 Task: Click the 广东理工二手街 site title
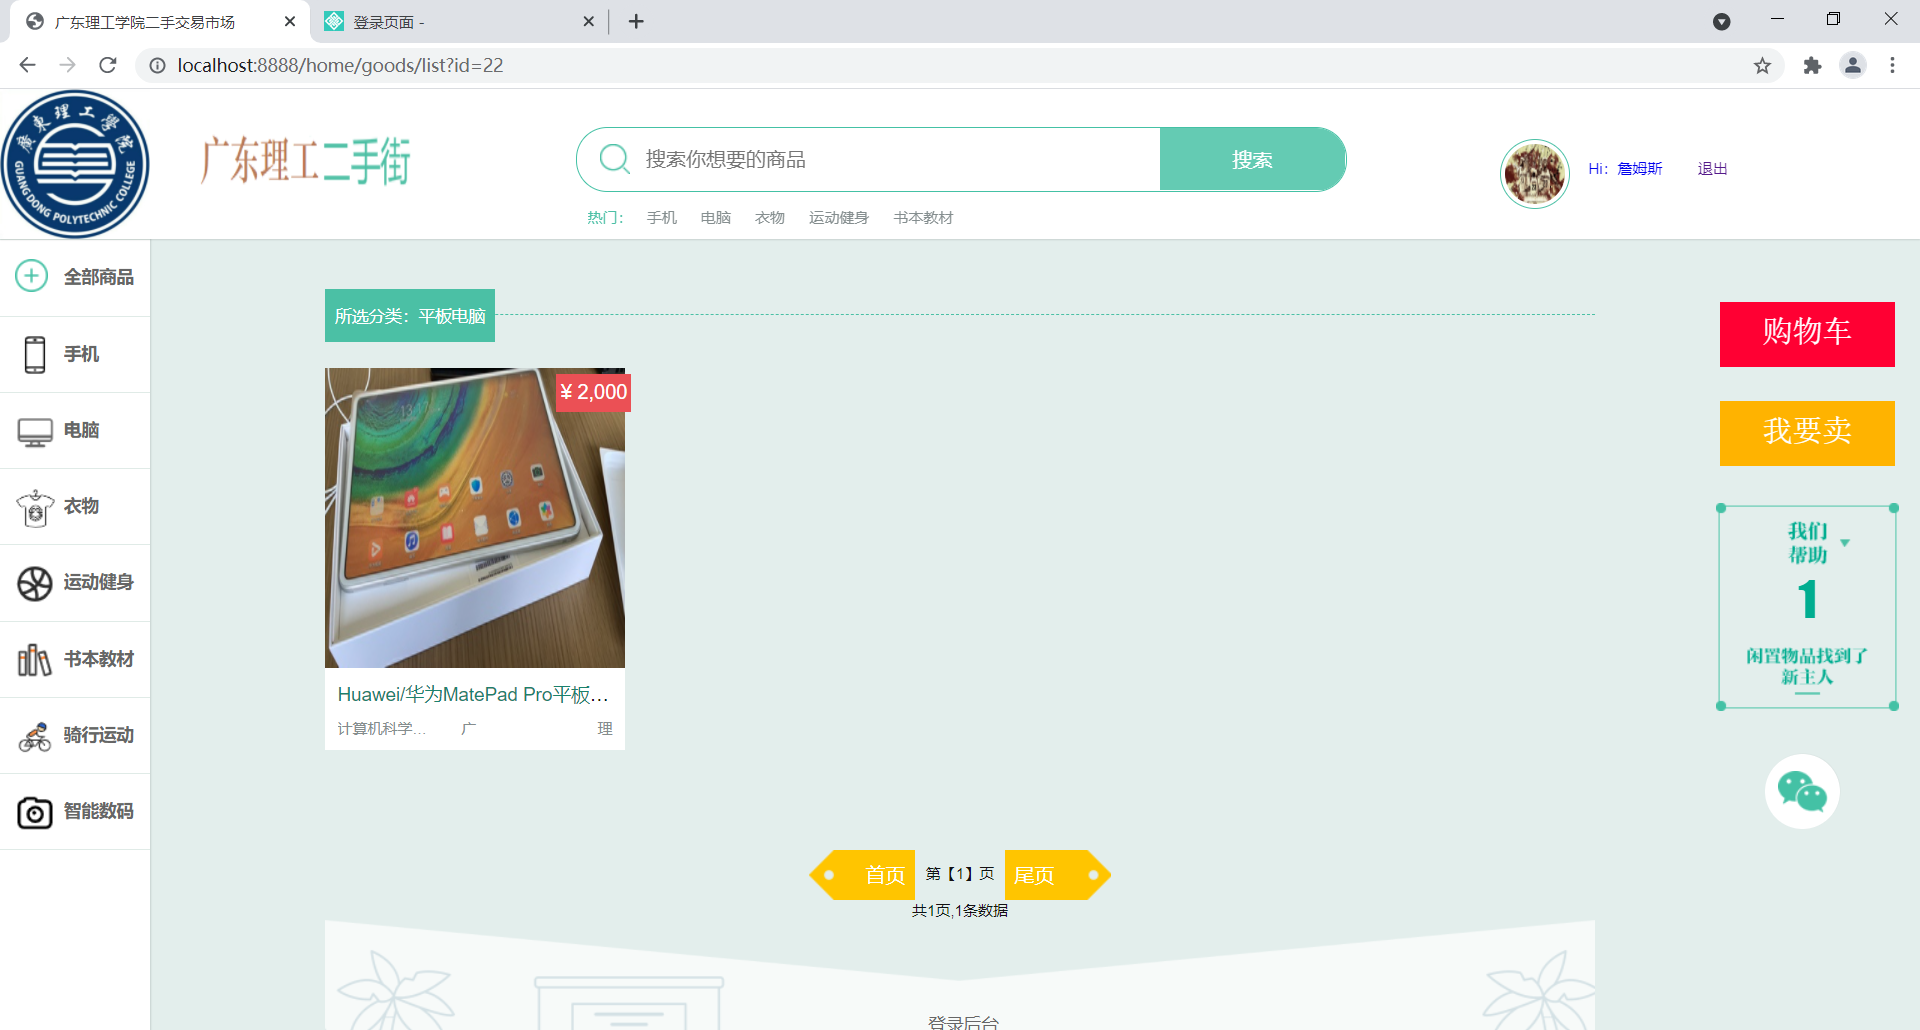pyautogui.click(x=306, y=161)
